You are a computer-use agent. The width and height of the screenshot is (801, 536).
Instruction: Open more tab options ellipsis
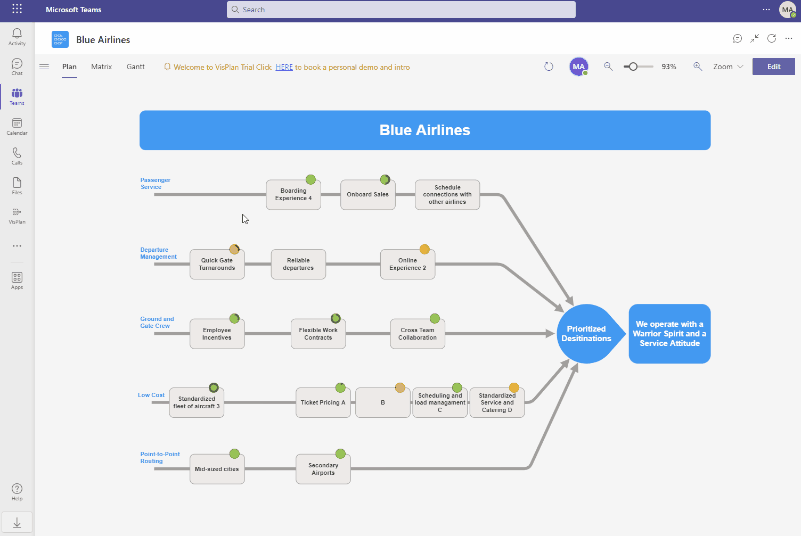click(789, 38)
